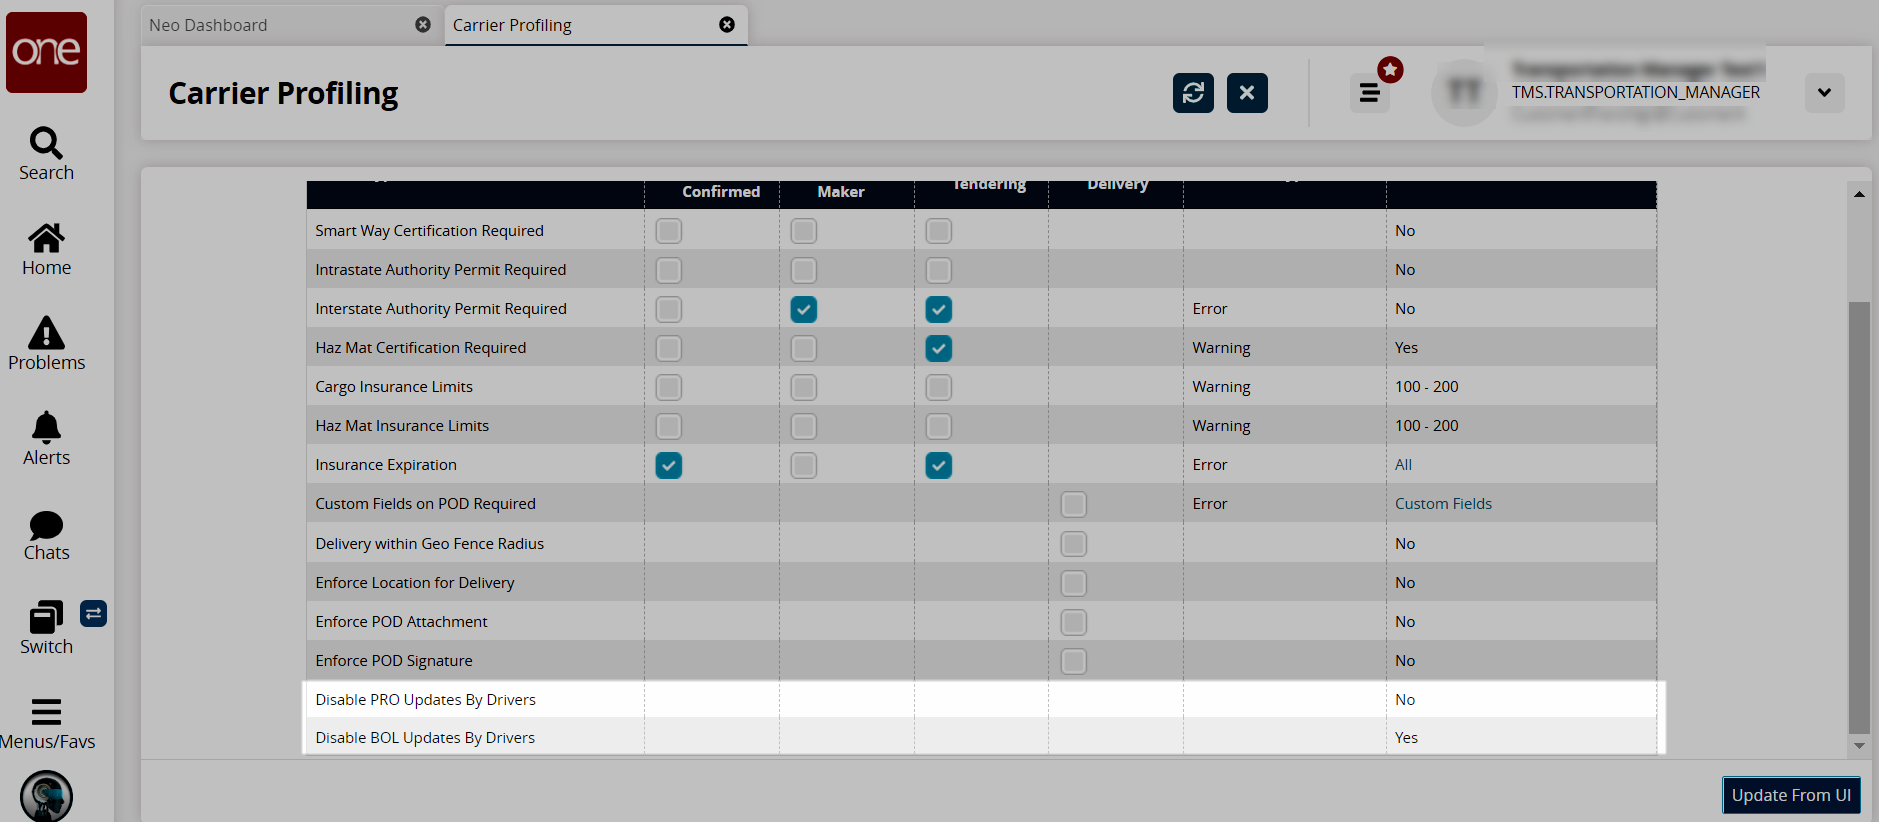Viewport: 1879px width, 822px height.
Task: Click the 100 - 200 value for Cargo Insurance Limits
Action: tap(1426, 387)
